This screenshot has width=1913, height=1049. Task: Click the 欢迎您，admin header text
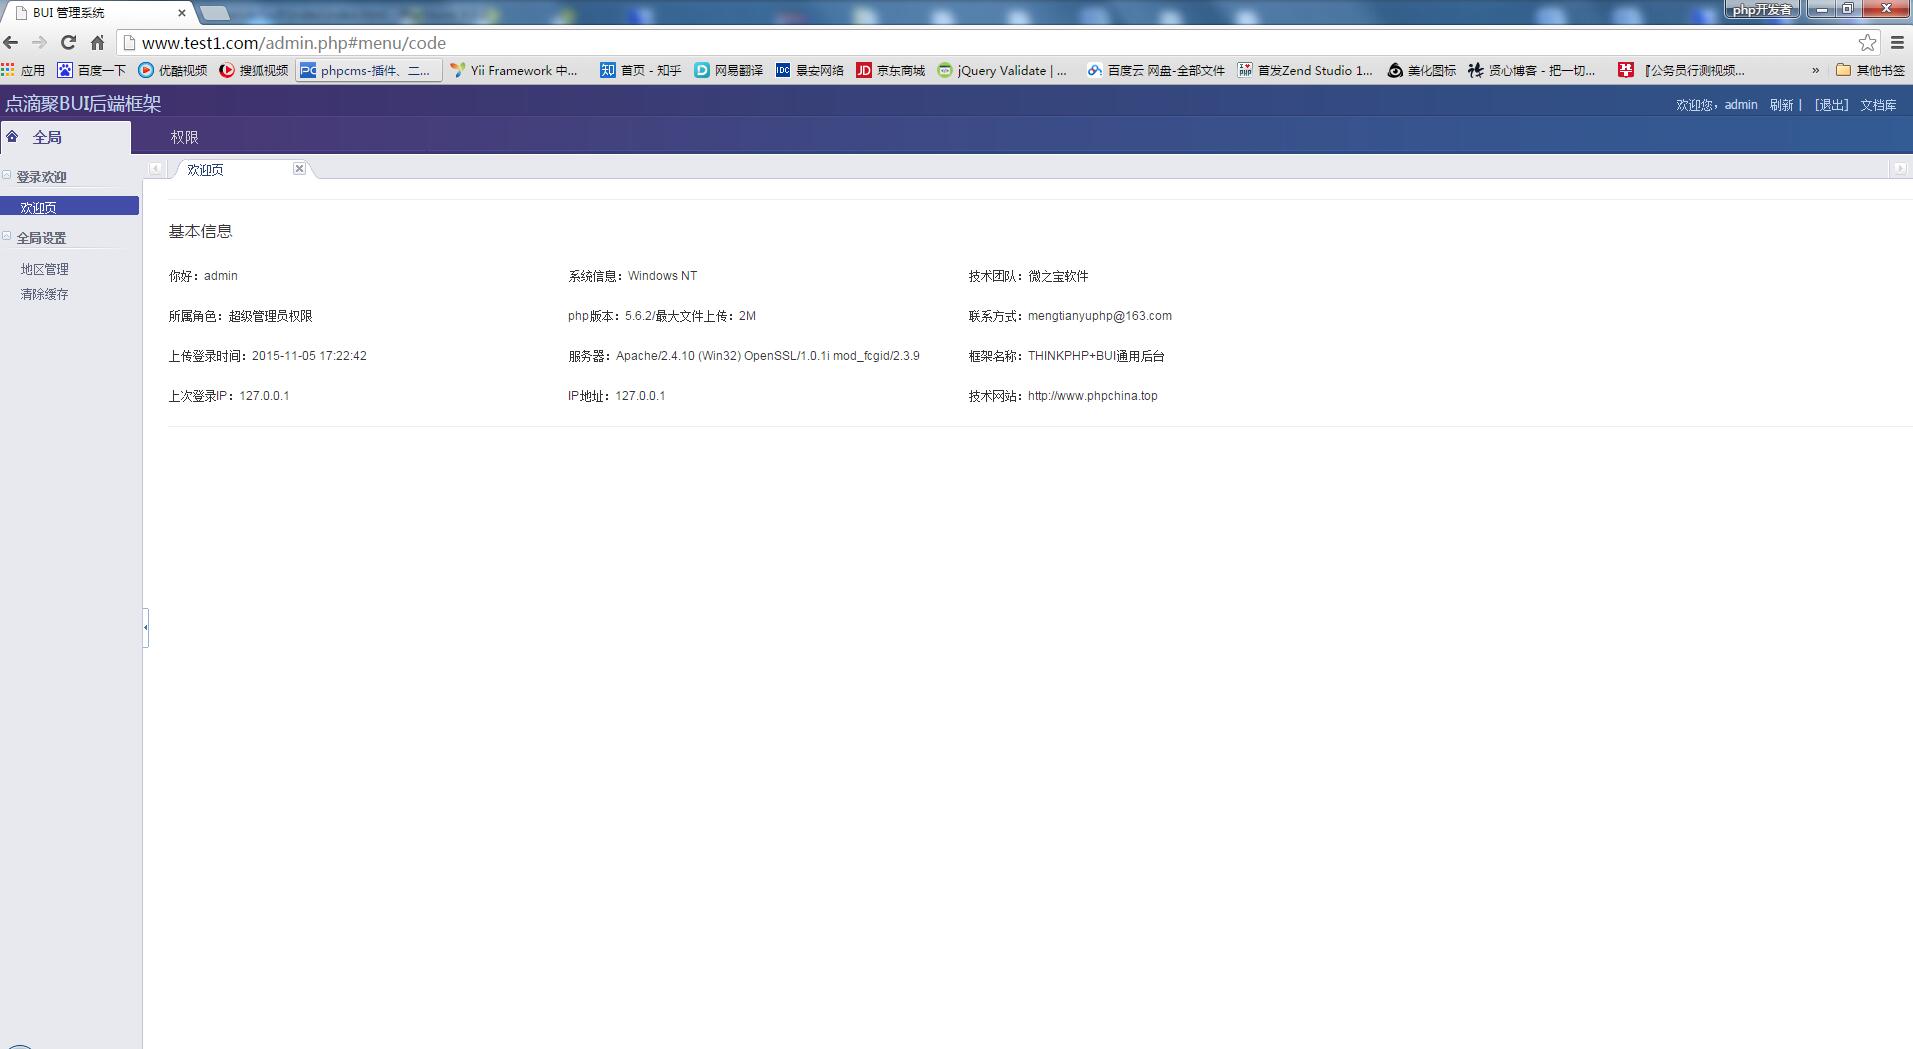(x=1716, y=105)
